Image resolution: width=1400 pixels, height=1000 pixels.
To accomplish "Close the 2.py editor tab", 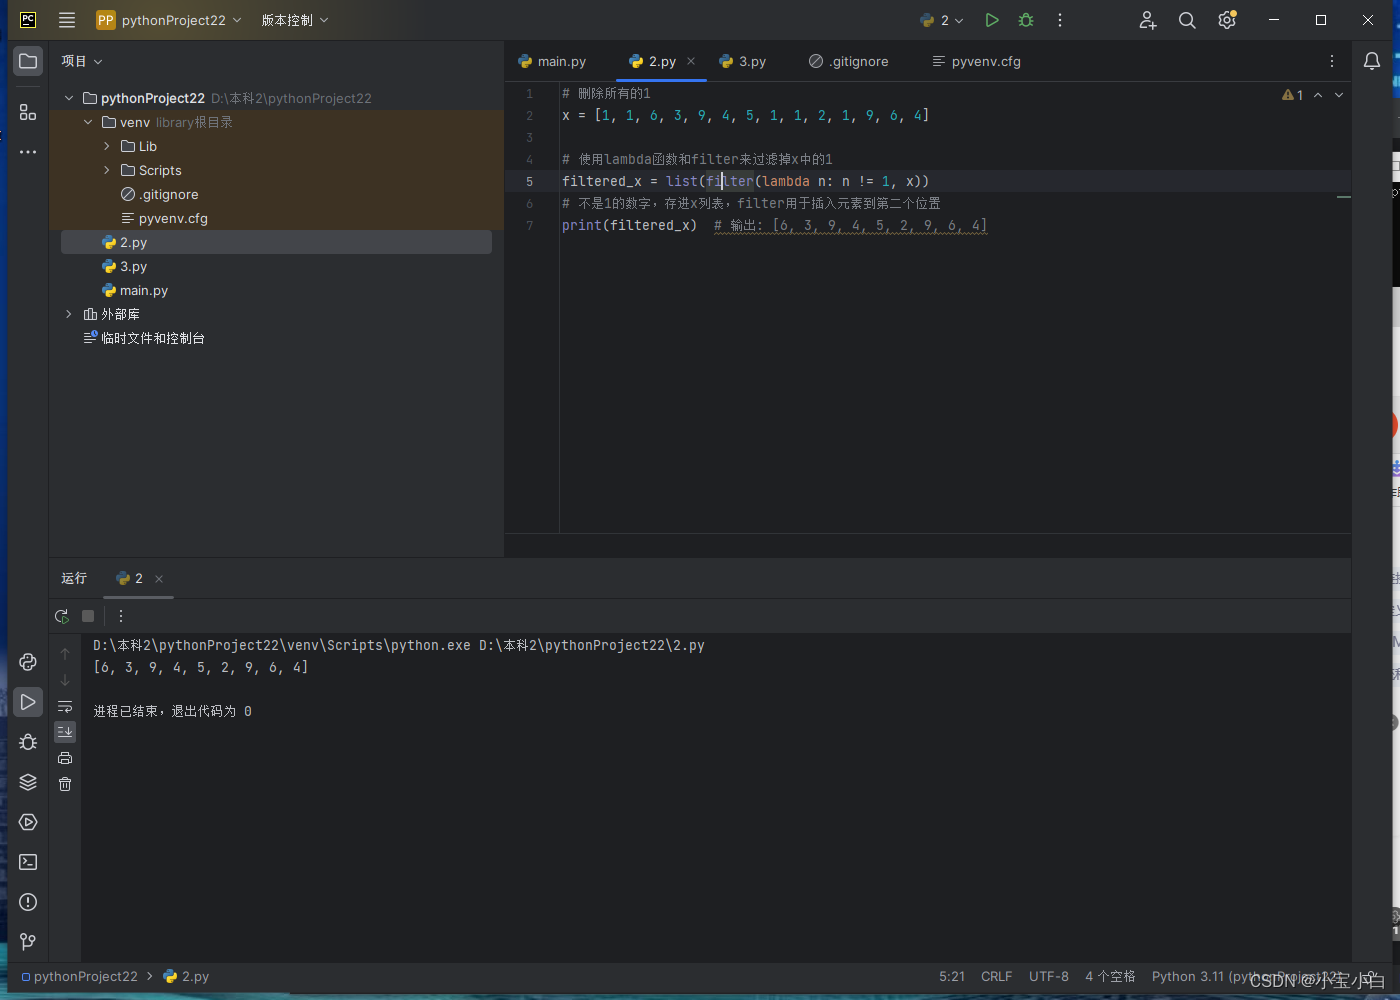I will [x=691, y=61].
